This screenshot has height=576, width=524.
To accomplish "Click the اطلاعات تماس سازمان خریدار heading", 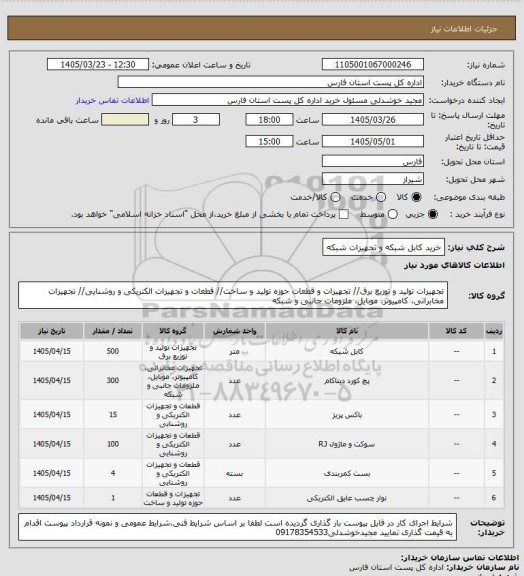I will pyautogui.click(x=459, y=558).
